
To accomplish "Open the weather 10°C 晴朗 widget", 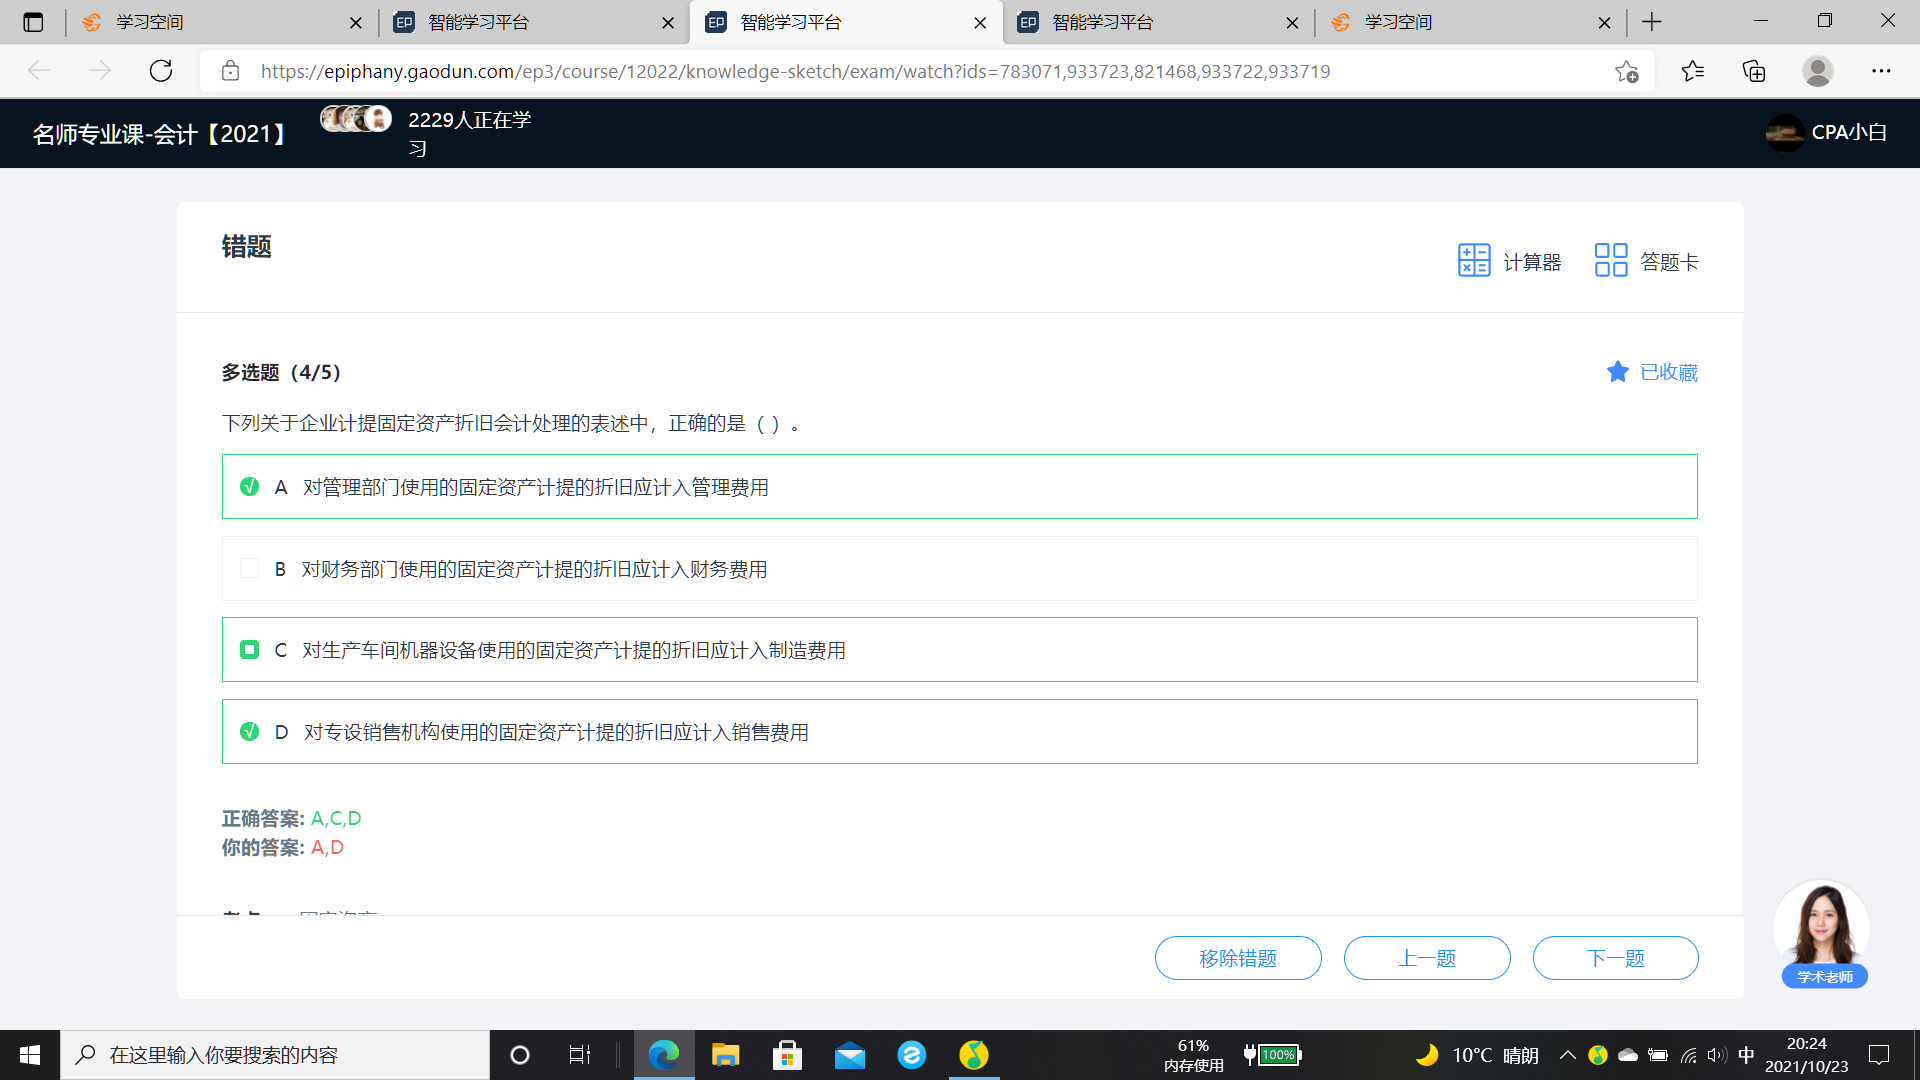I will [x=1477, y=1055].
